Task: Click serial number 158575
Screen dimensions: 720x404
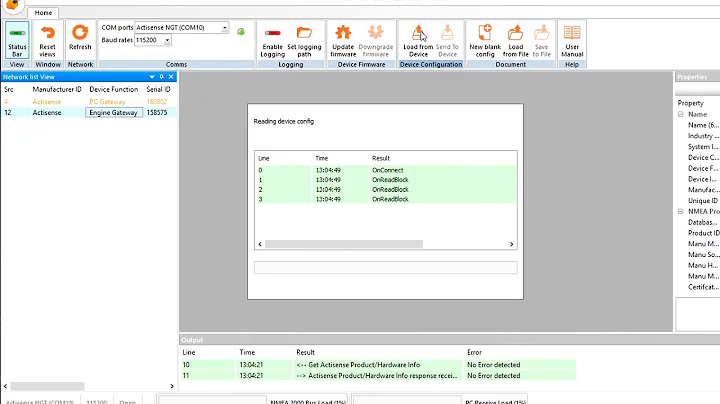Action: point(157,112)
